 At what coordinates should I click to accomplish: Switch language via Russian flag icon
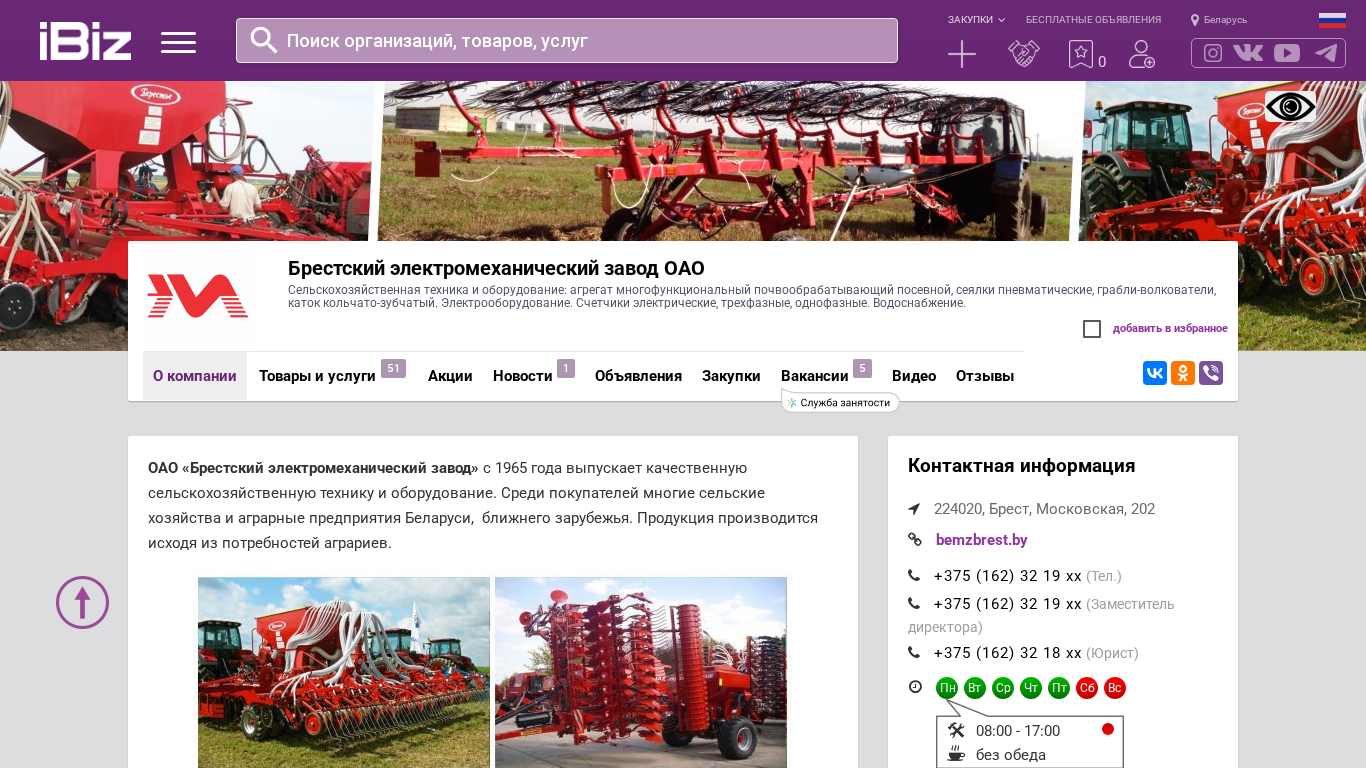(x=1332, y=20)
